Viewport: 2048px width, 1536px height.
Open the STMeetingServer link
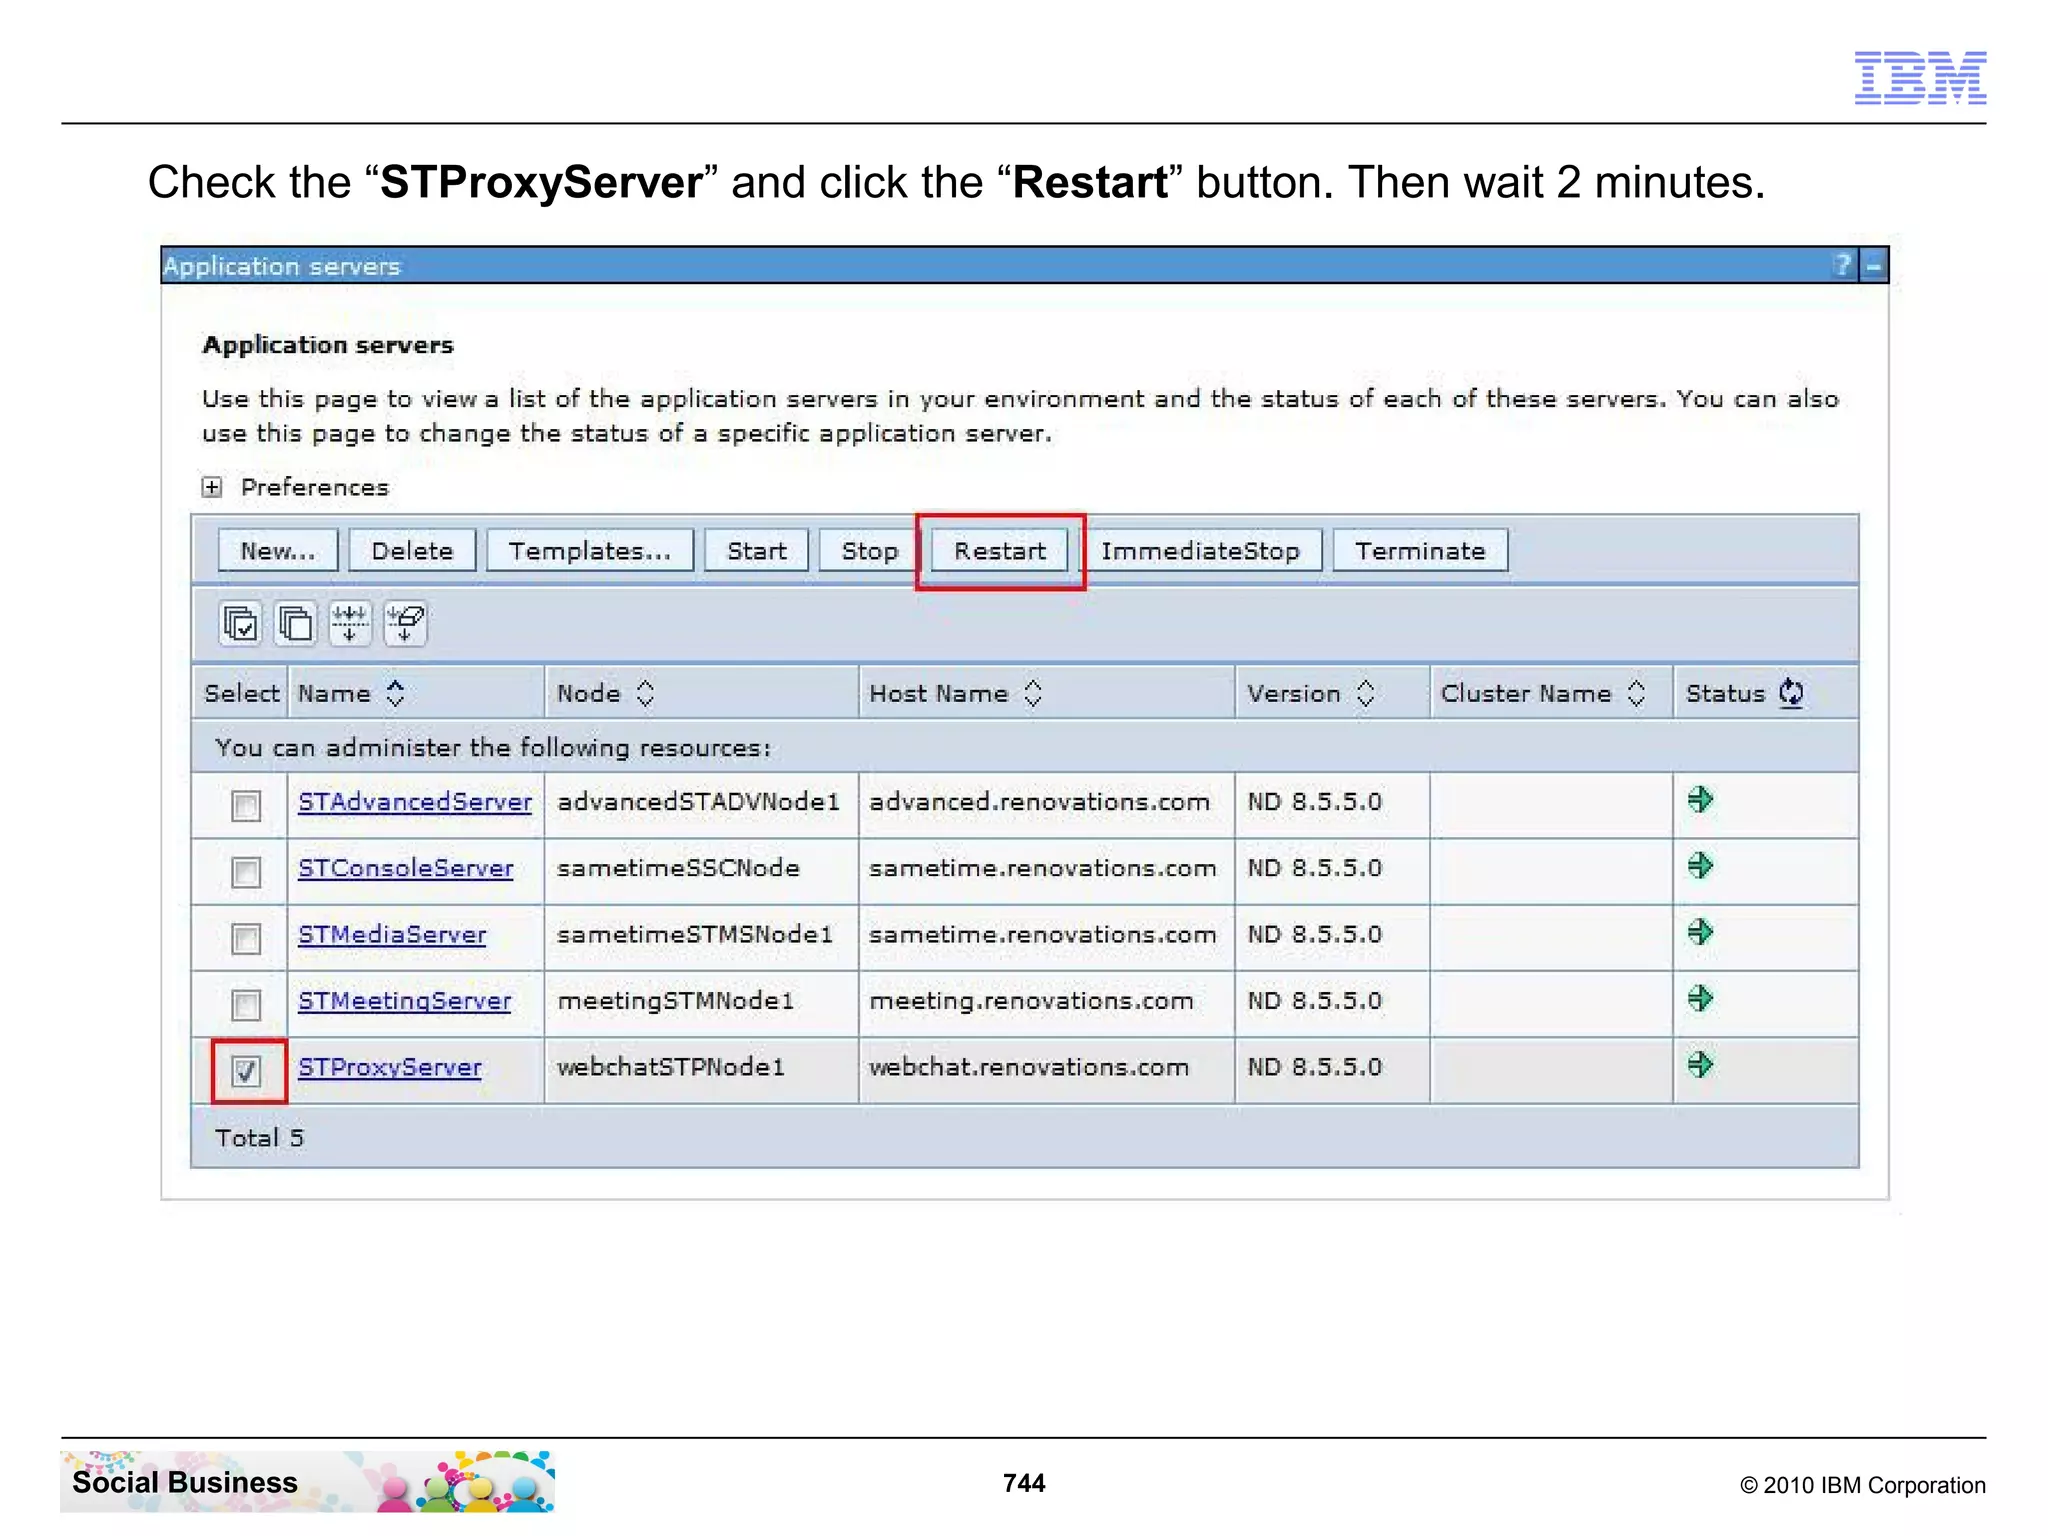pyautogui.click(x=405, y=1001)
